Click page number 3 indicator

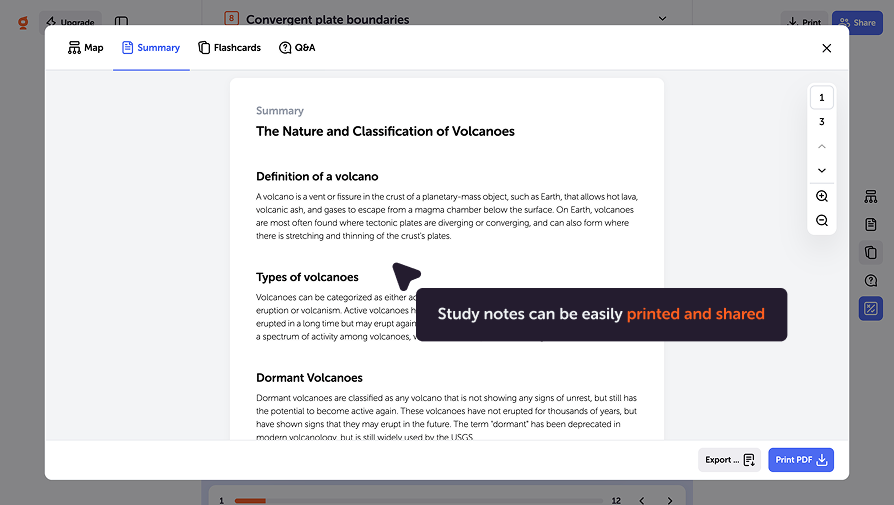pos(822,121)
